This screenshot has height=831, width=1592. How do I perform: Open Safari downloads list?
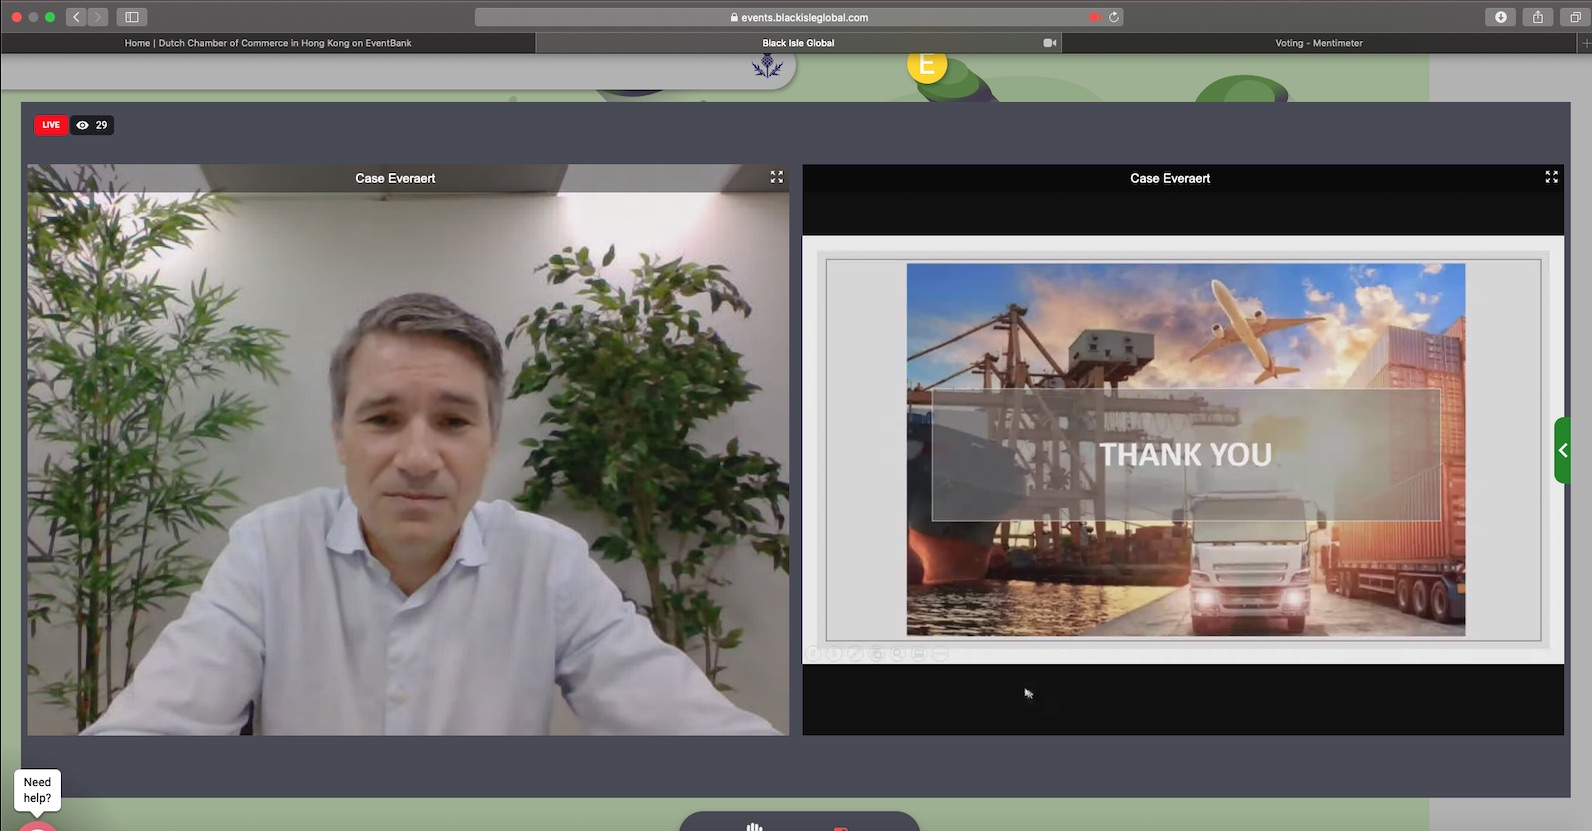(x=1500, y=17)
